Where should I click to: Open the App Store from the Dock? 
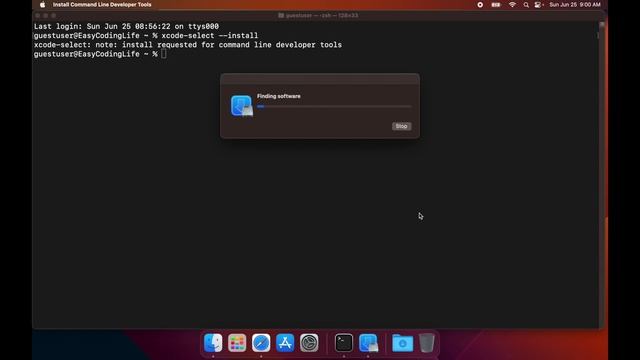click(x=285, y=343)
